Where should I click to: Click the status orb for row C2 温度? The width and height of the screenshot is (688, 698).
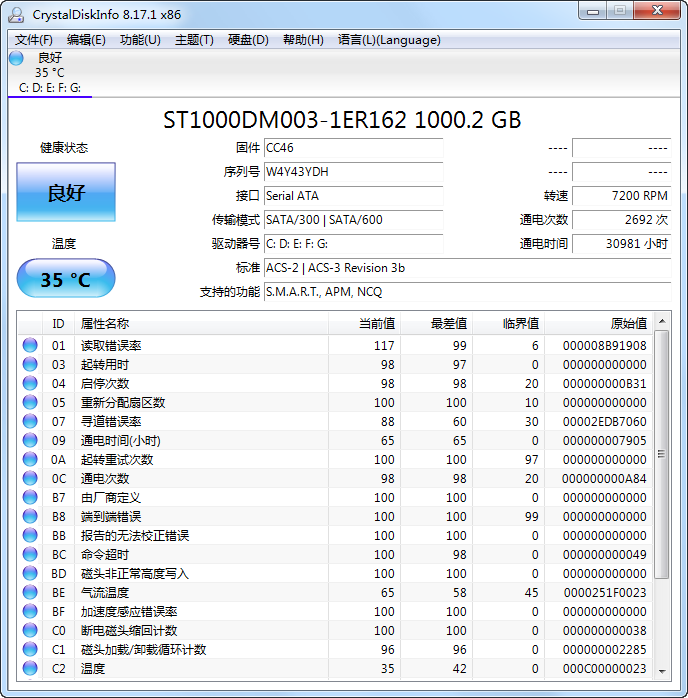30,668
